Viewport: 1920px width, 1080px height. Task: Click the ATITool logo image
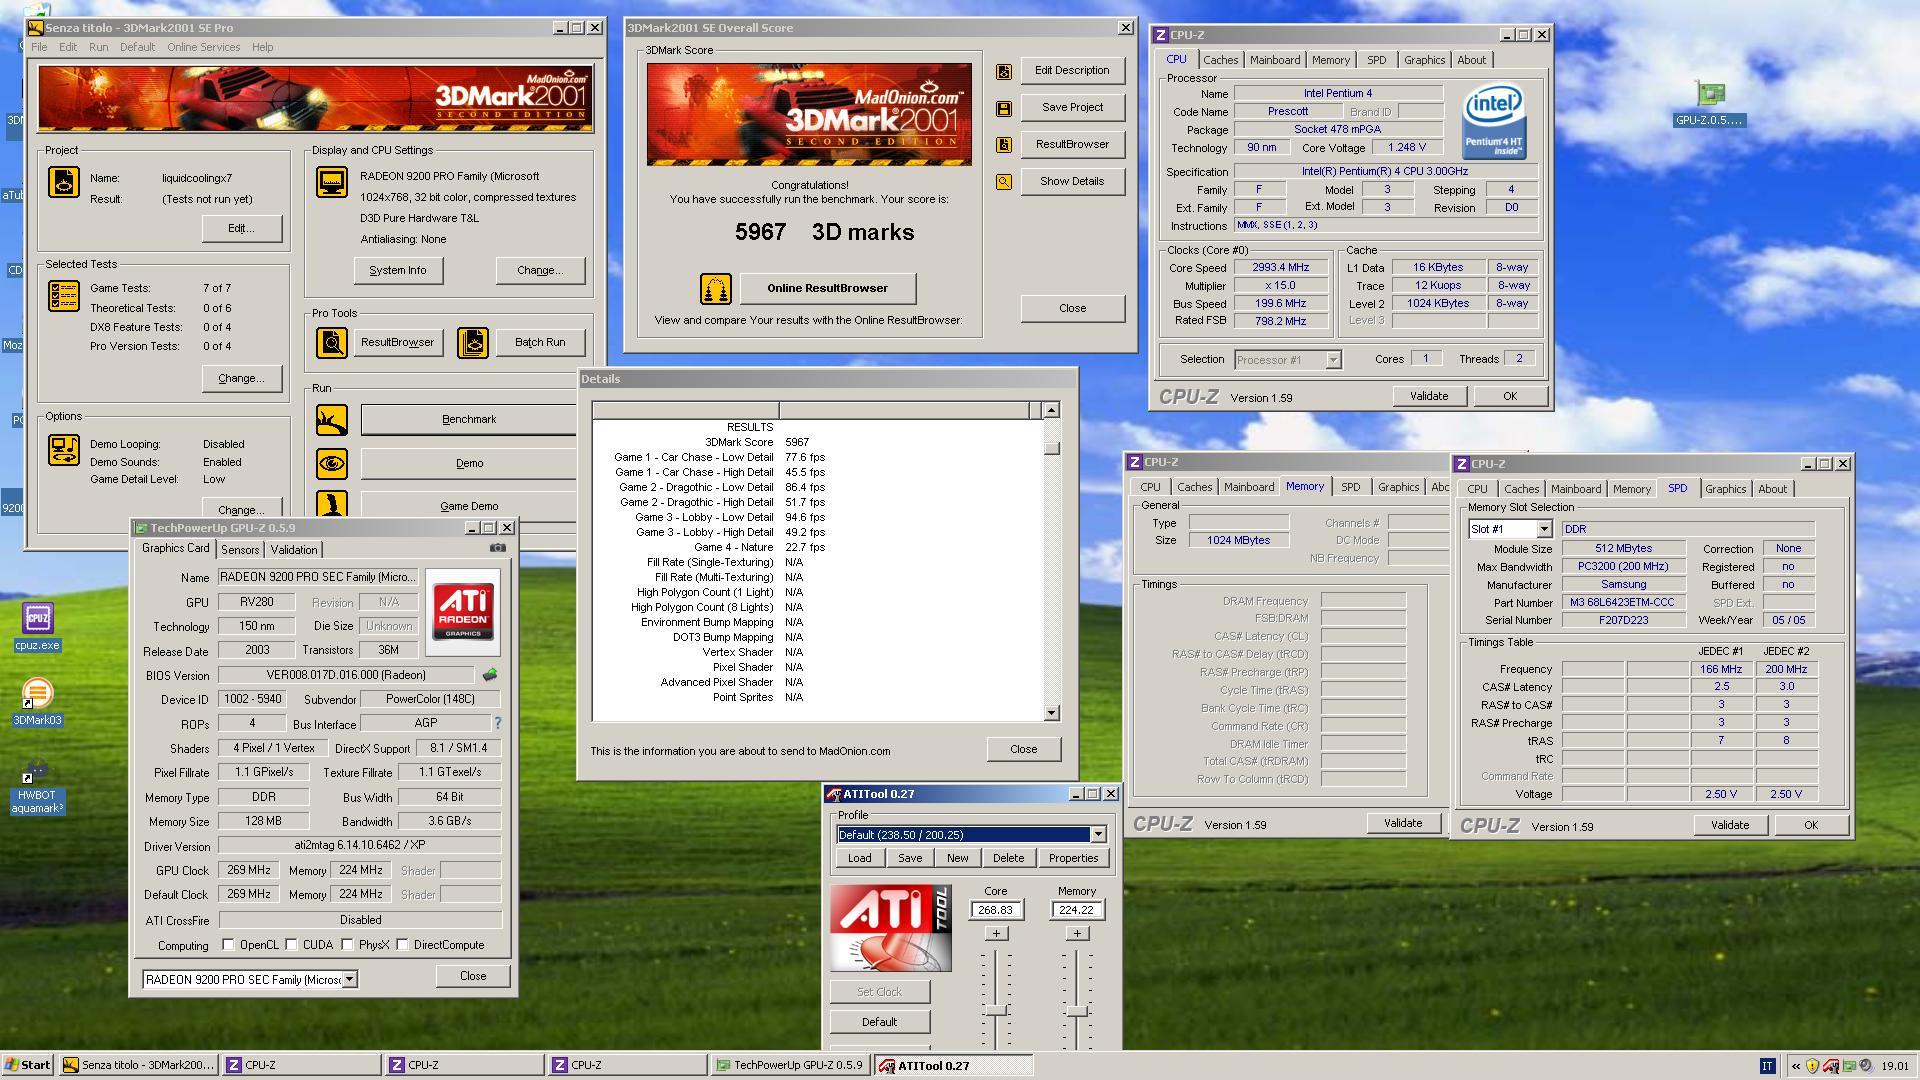(x=890, y=928)
